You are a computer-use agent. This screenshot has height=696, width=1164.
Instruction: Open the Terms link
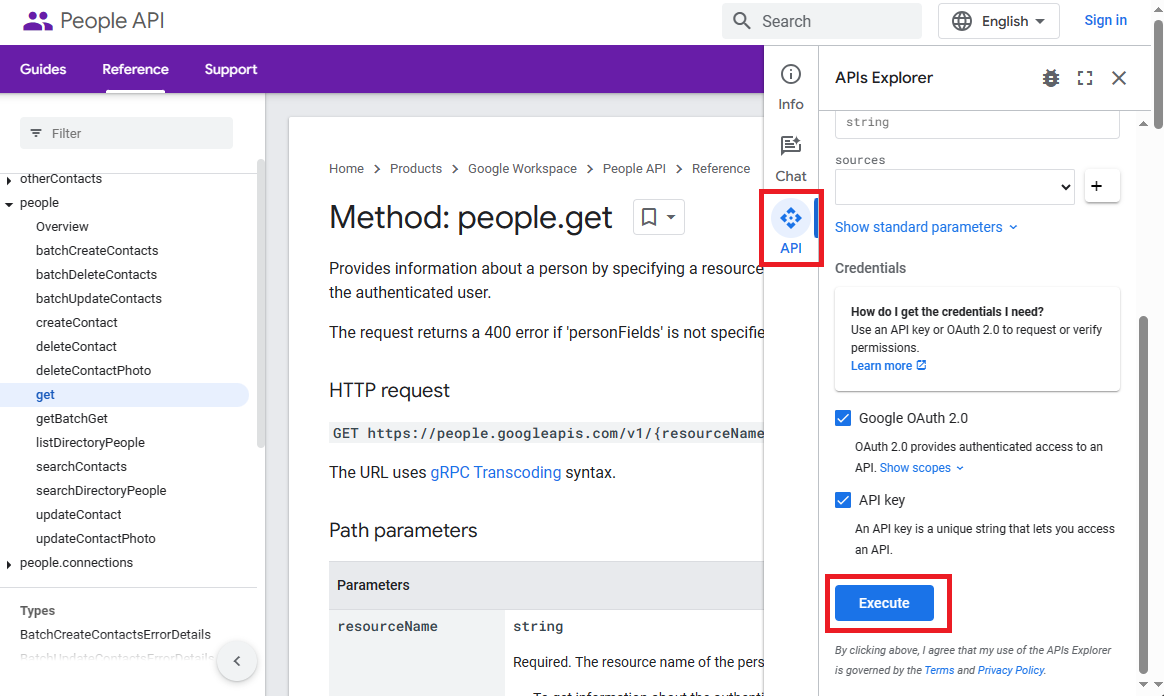(x=939, y=670)
